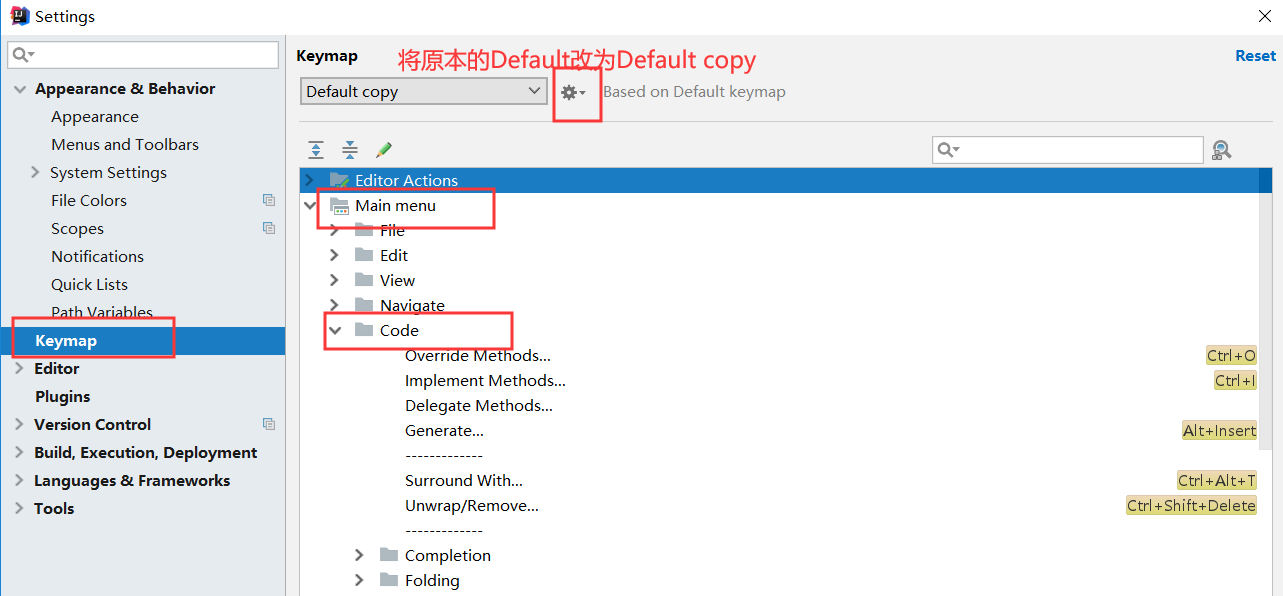The height and width of the screenshot is (596, 1283).
Task: Expand the Tools settings section
Action: tap(20, 508)
